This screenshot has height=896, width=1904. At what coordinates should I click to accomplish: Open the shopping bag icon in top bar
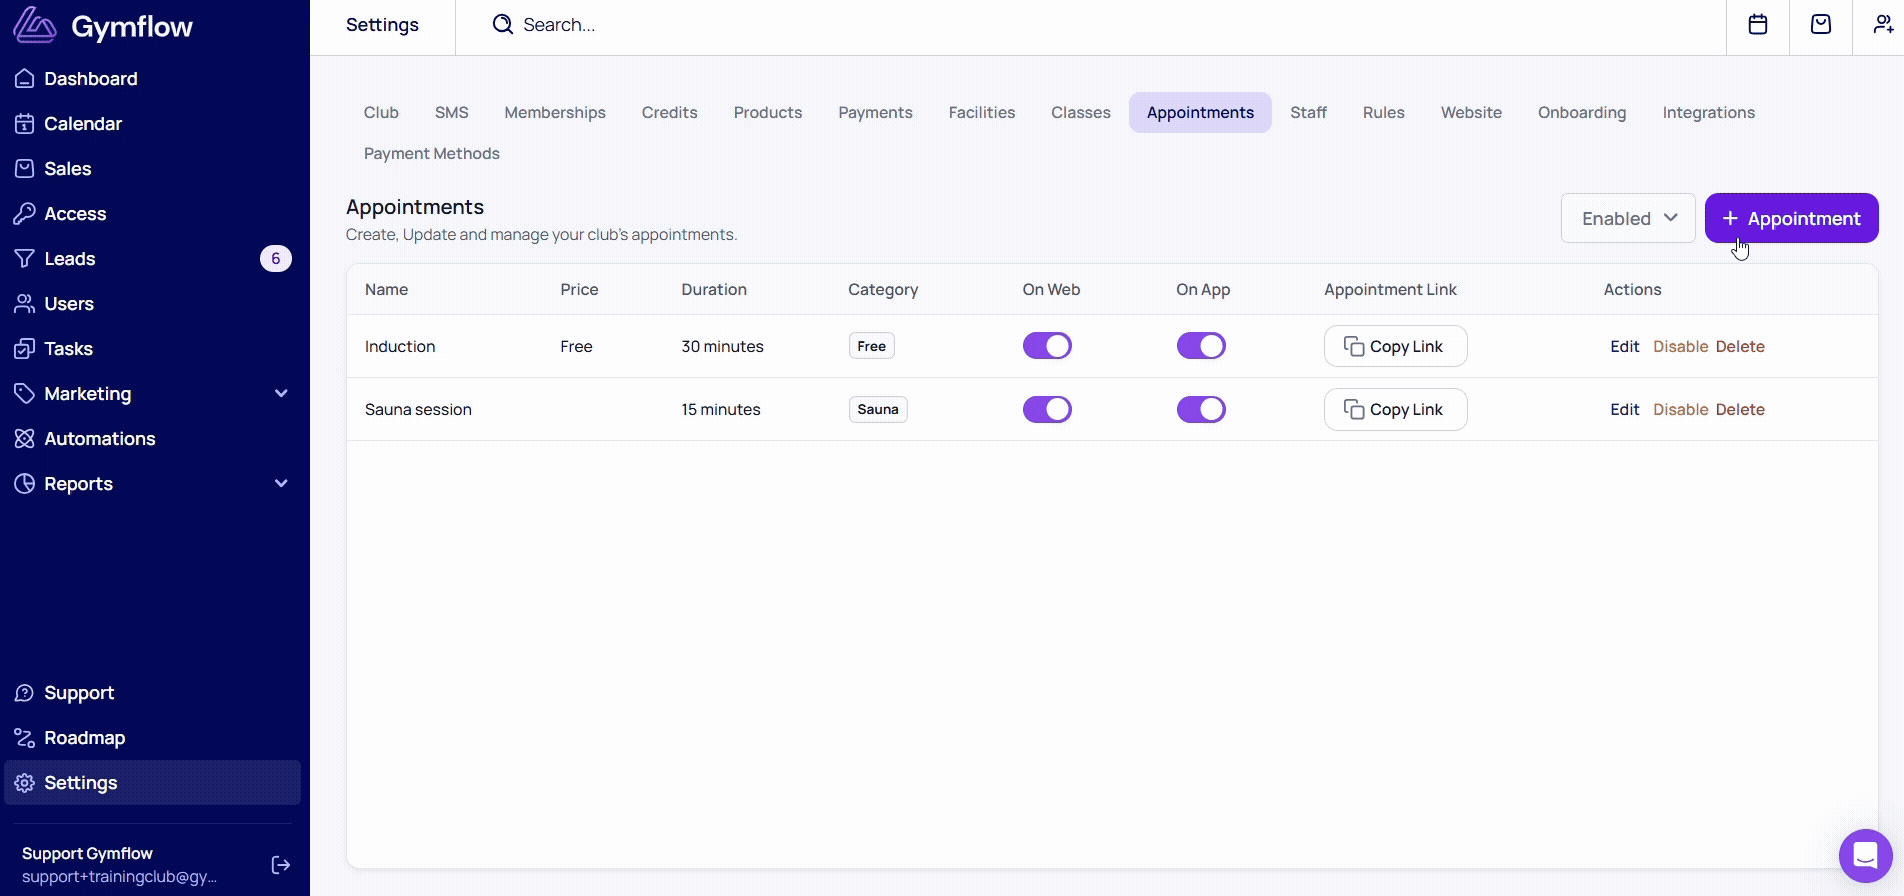pyautogui.click(x=1821, y=25)
